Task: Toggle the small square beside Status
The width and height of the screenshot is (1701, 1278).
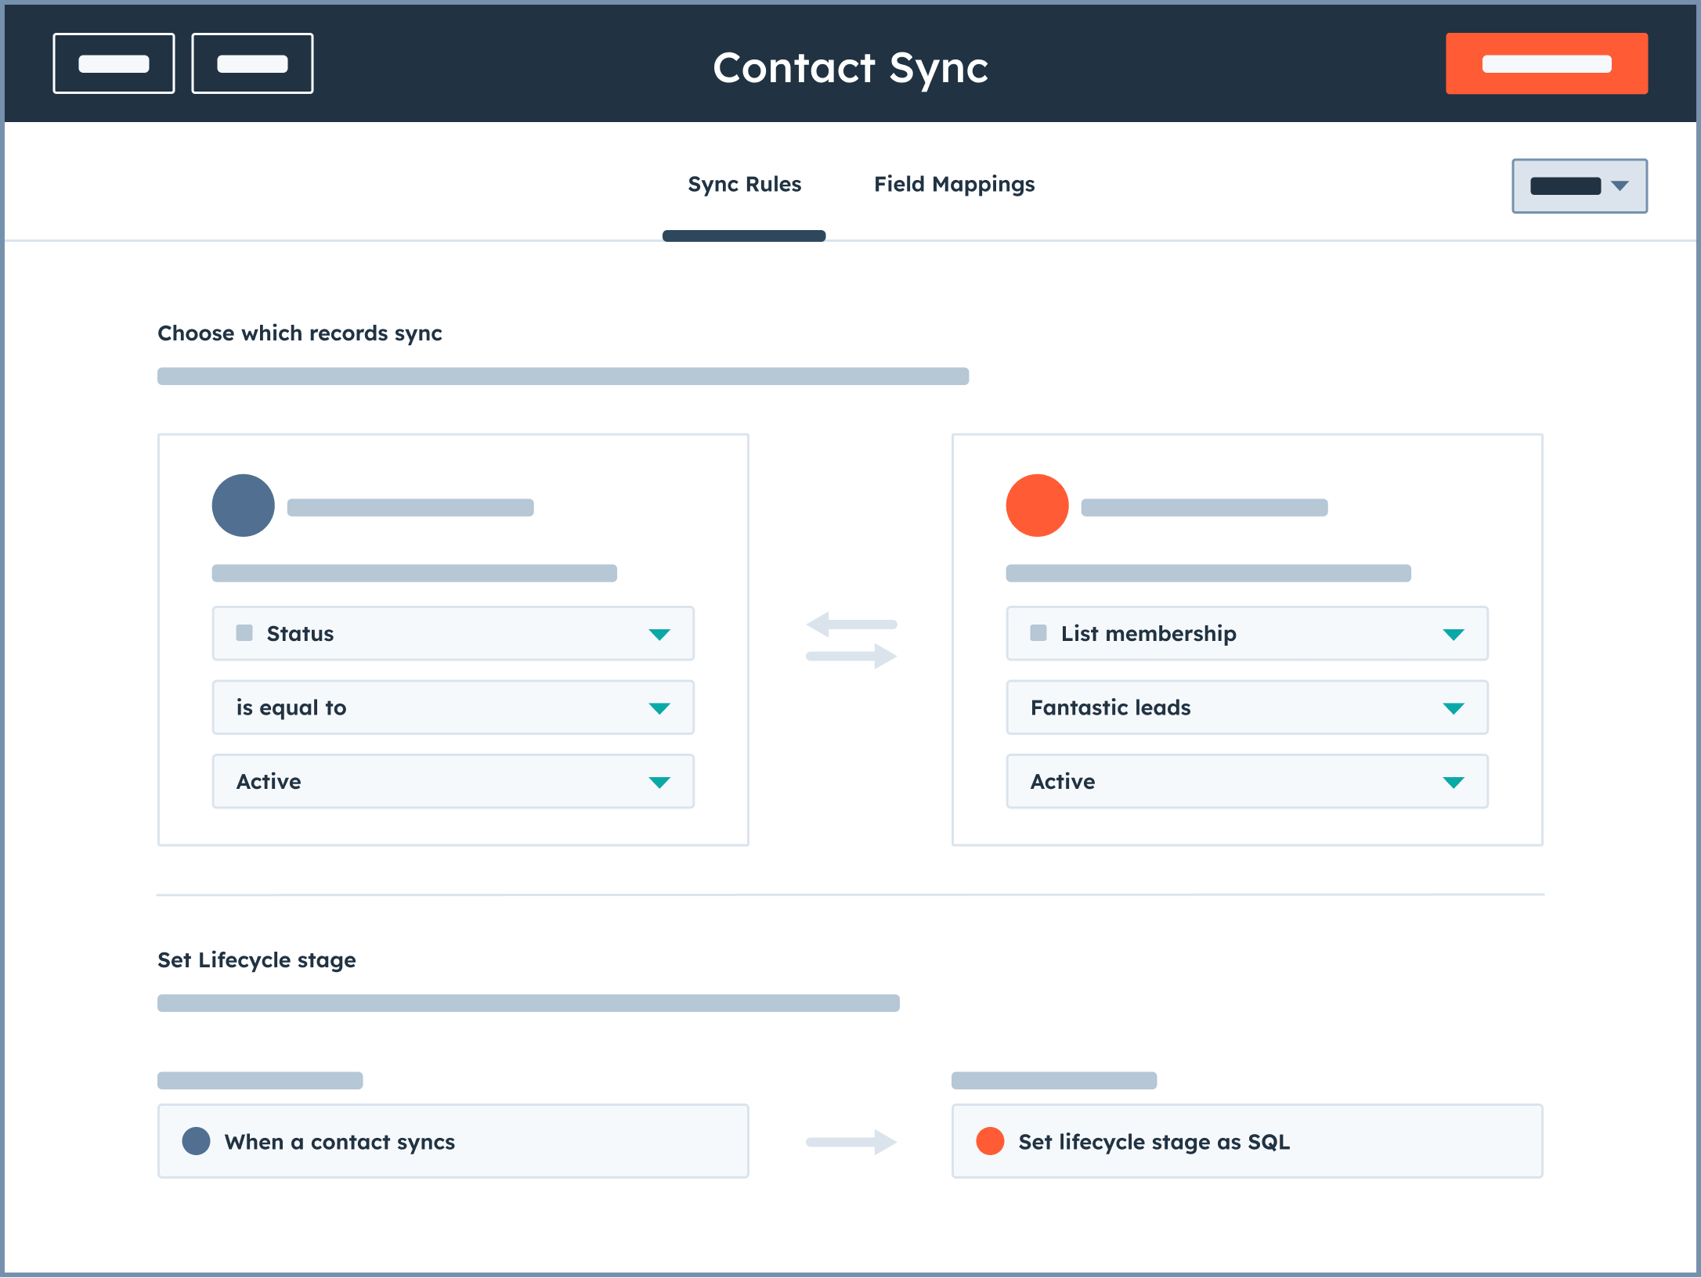Action: [x=244, y=633]
